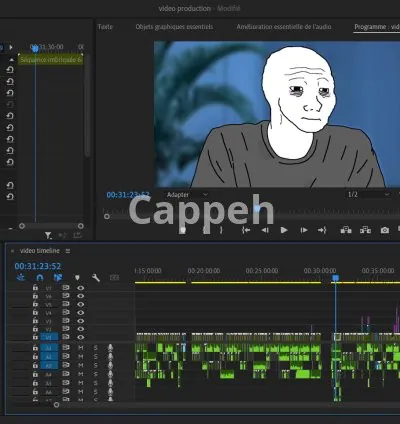Screen dimensions: 400x424
Task: Open the video timeline panel menu
Action: pos(68,251)
